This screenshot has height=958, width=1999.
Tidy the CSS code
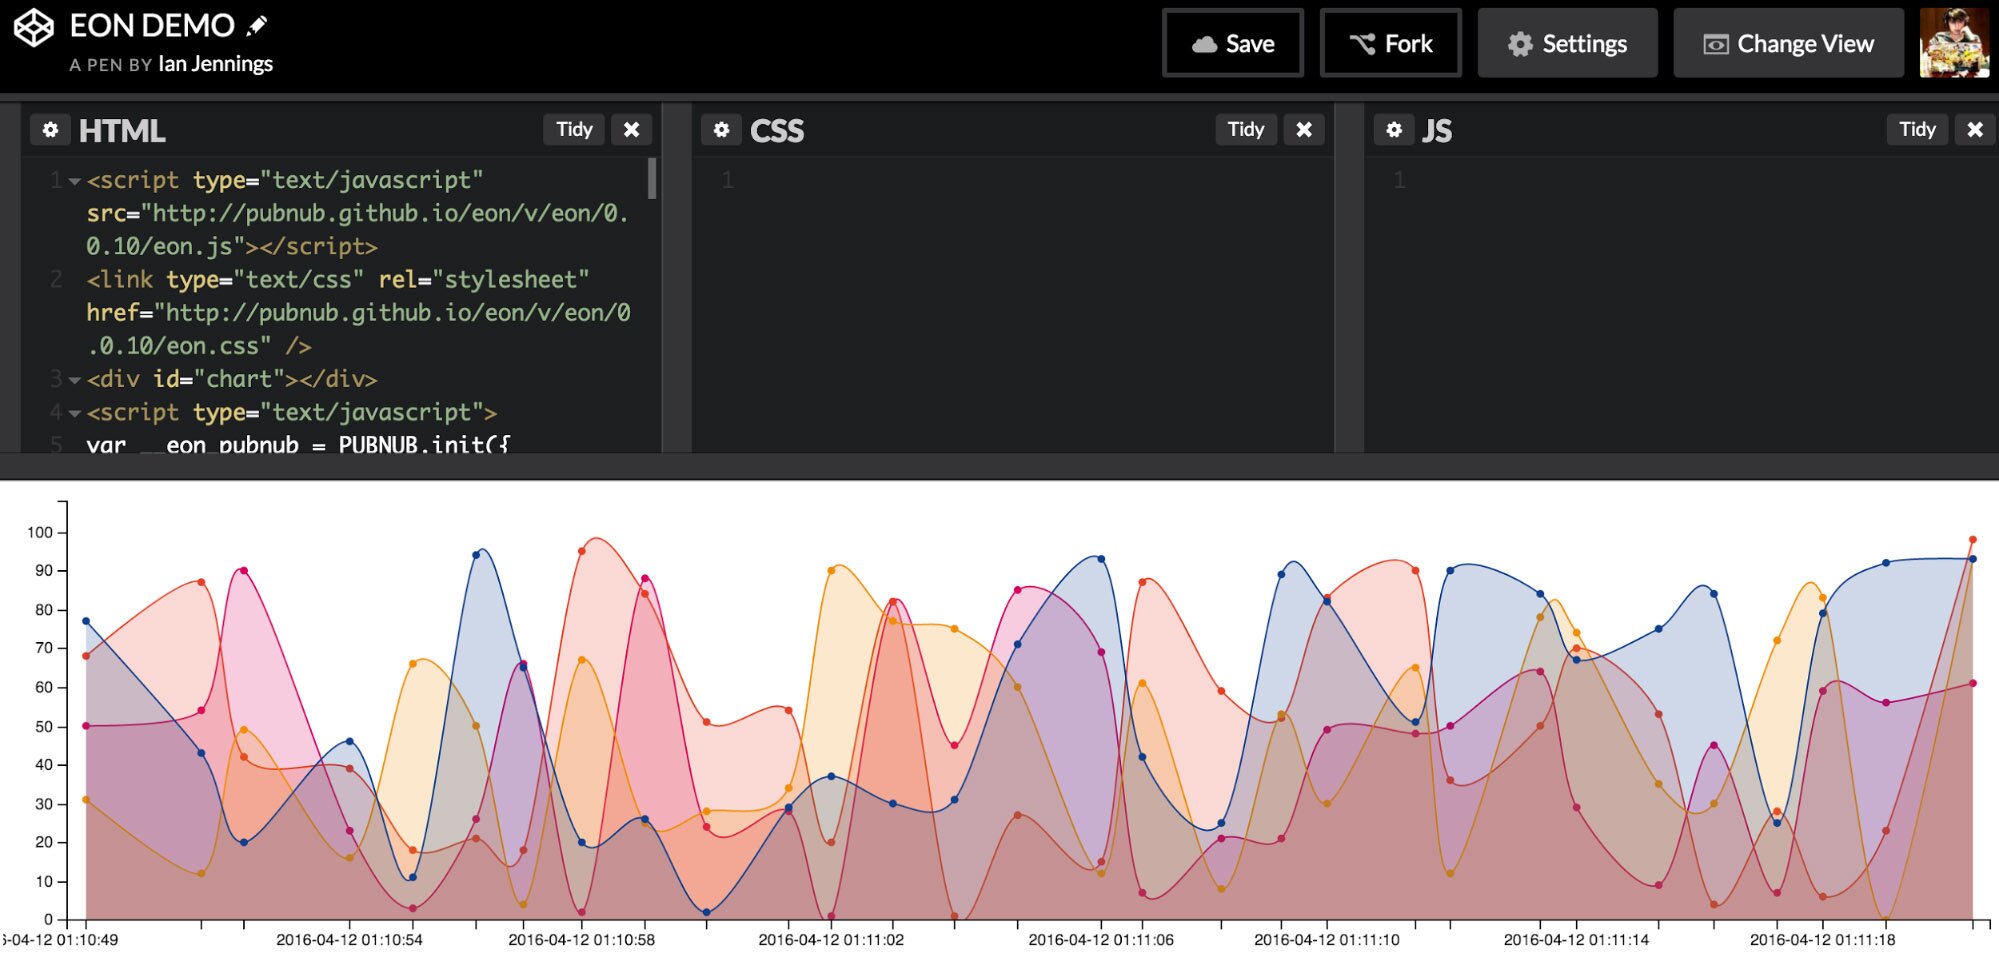click(x=1245, y=130)
